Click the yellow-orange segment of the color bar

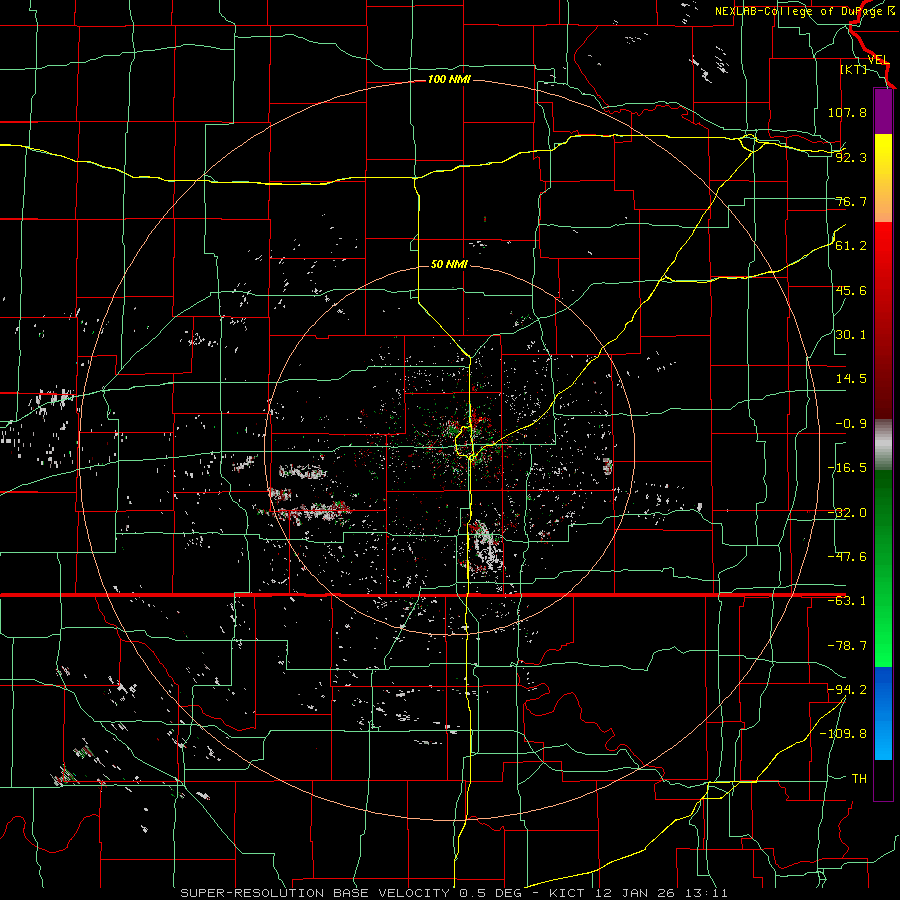883,178
